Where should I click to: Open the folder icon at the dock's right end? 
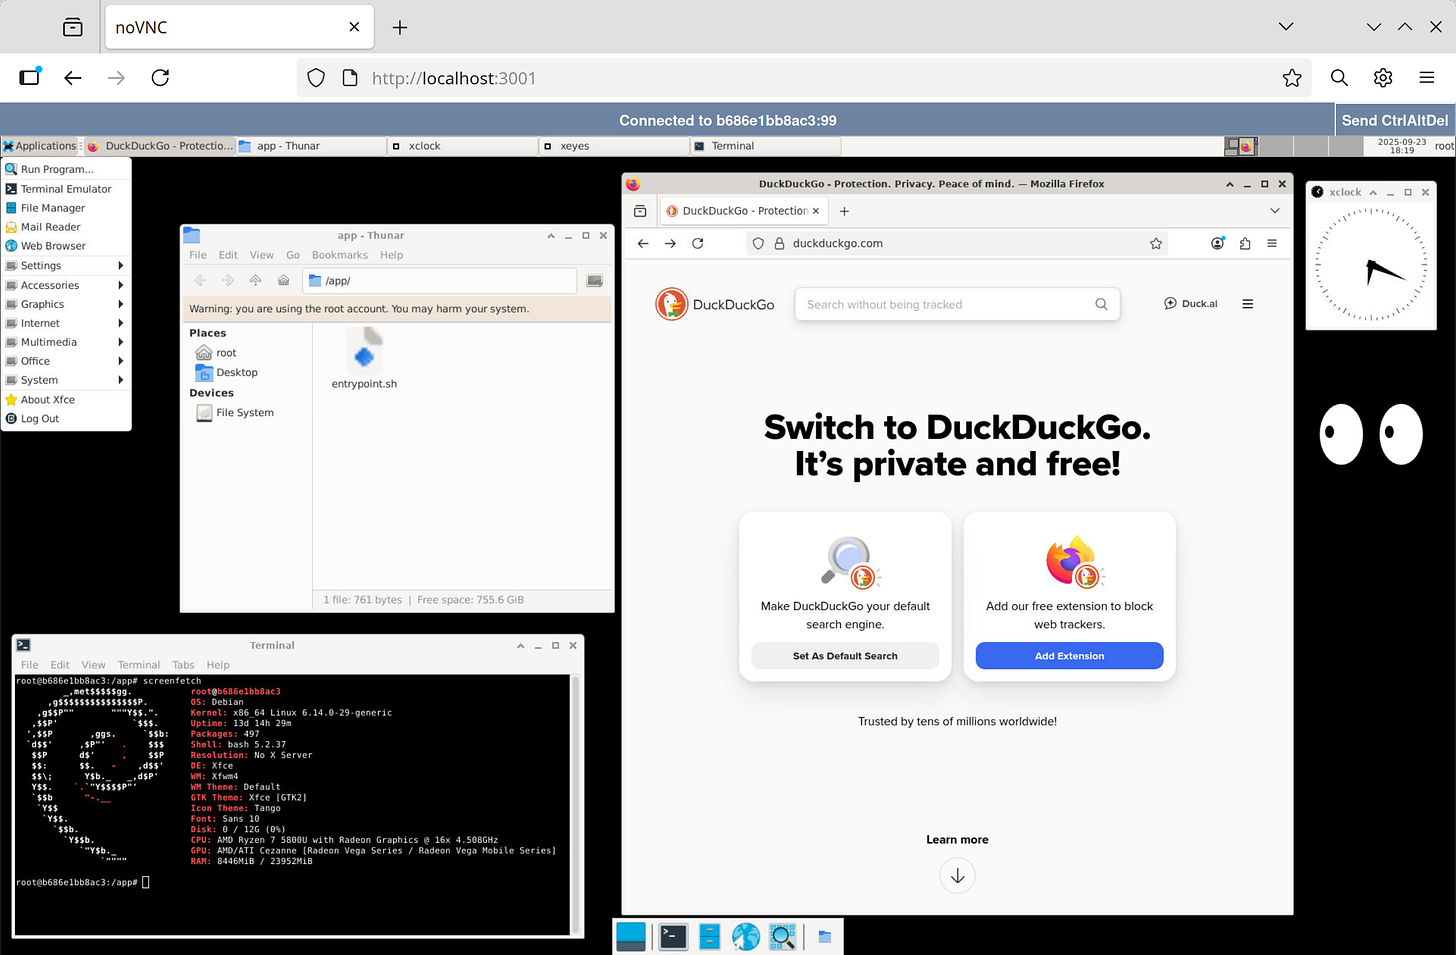[825, 937]
